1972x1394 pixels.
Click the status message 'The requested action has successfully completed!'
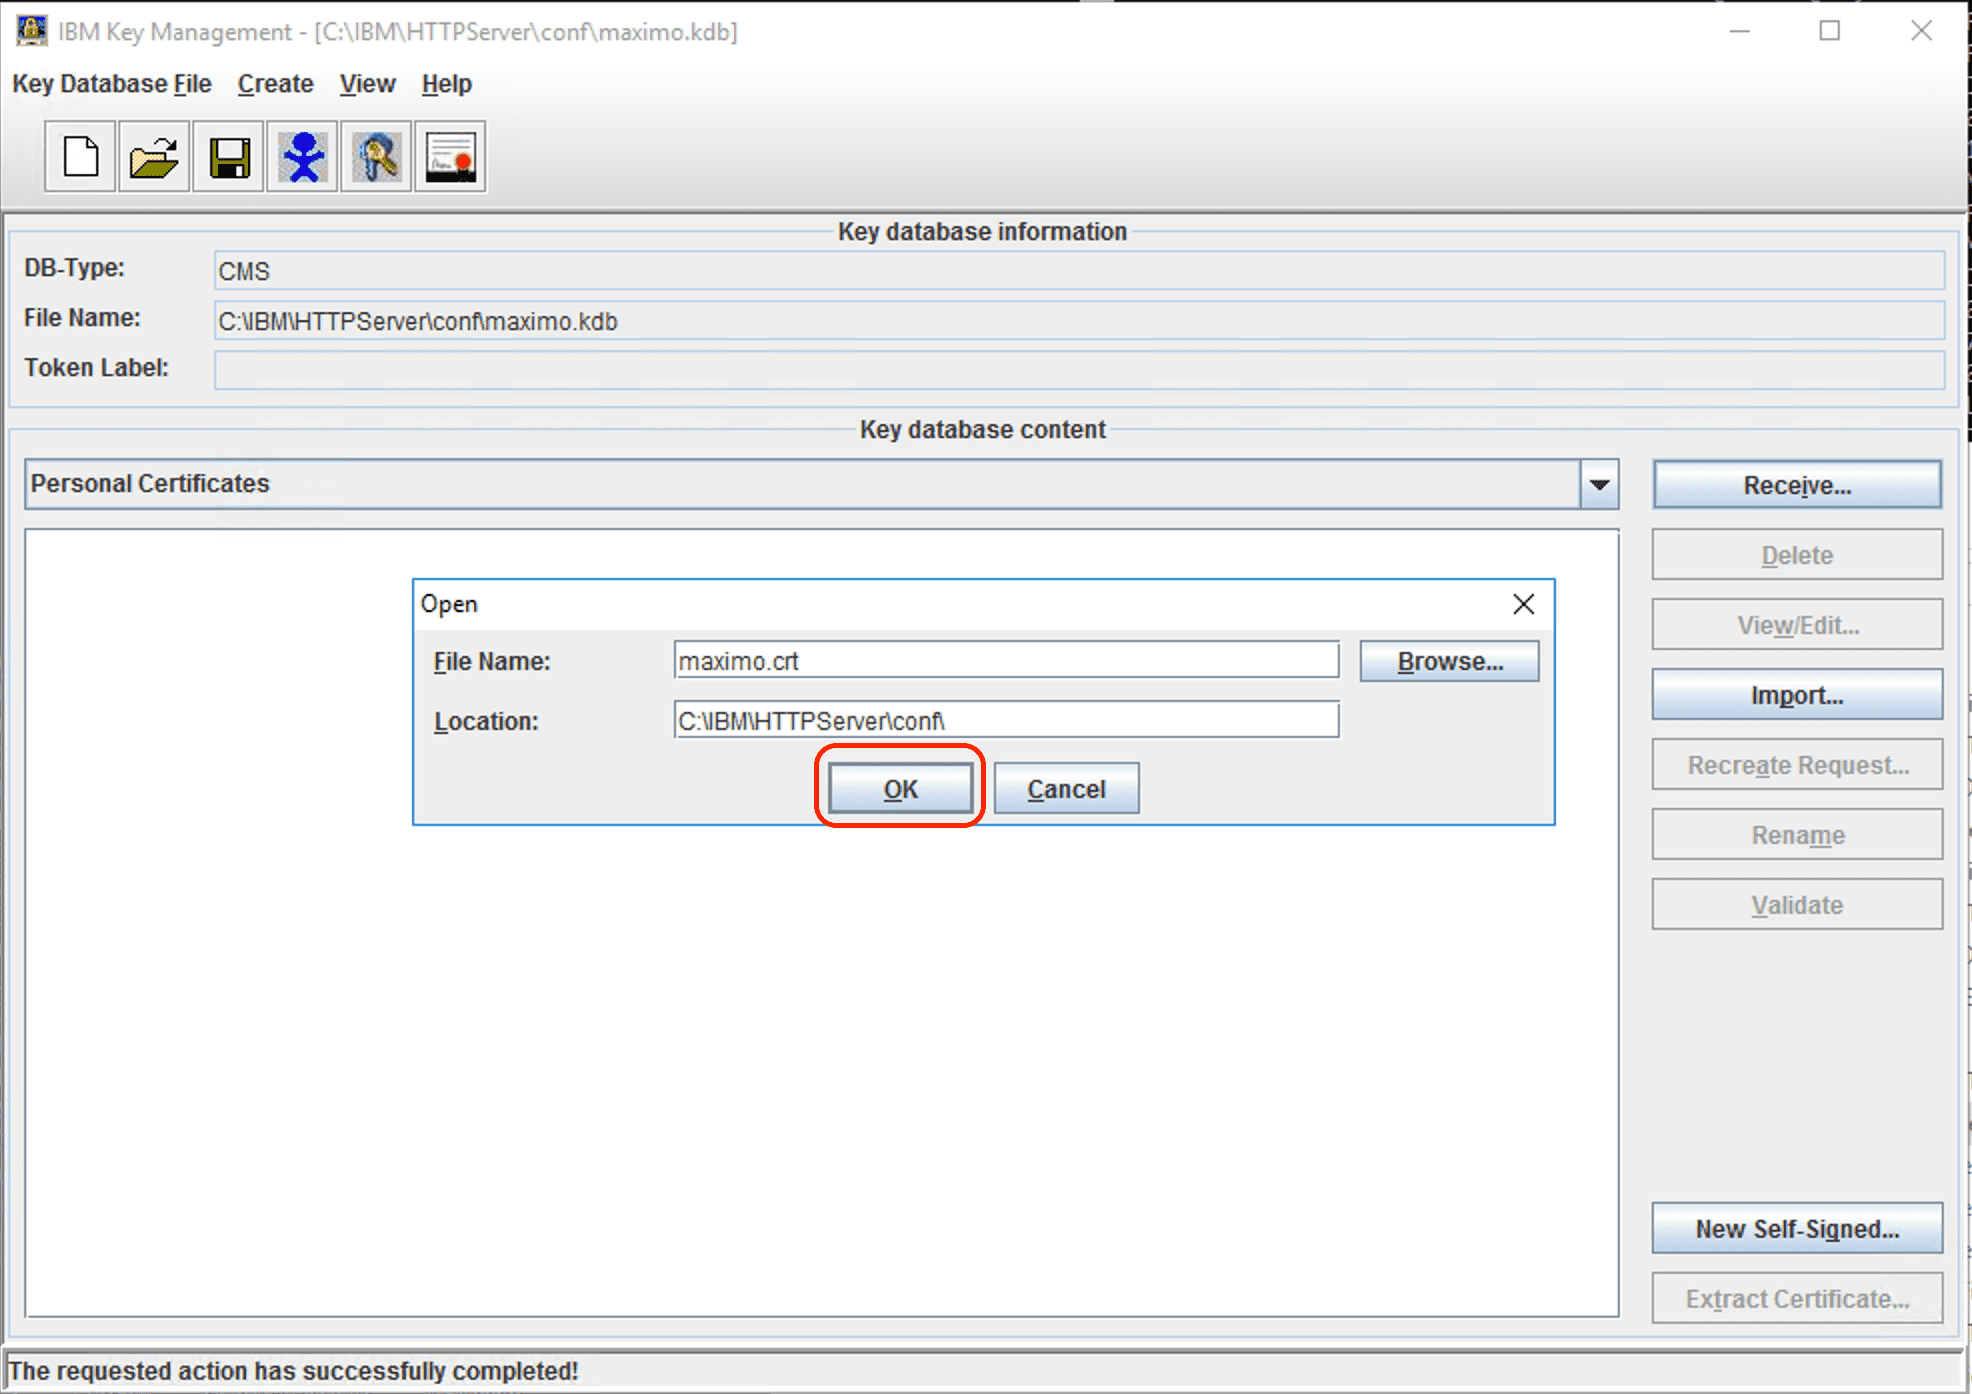(294, 1371)
